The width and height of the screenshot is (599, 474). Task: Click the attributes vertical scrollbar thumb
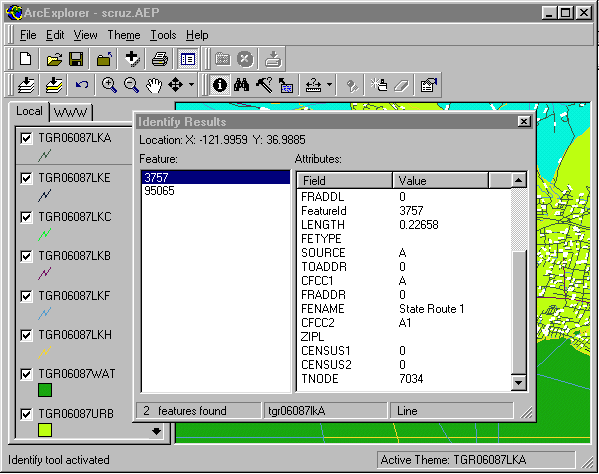point(518,312)
